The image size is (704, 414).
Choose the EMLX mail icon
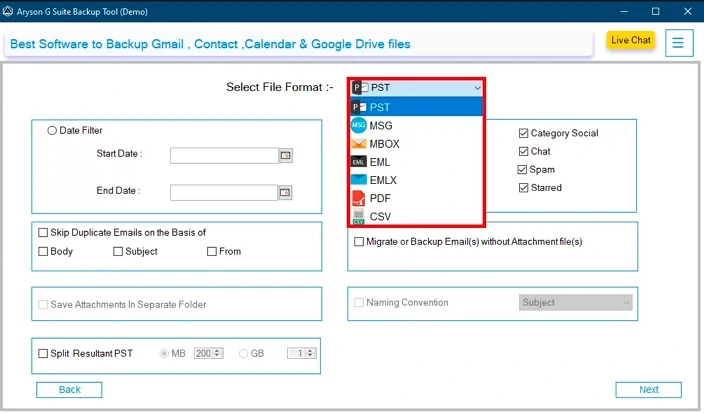359,180
